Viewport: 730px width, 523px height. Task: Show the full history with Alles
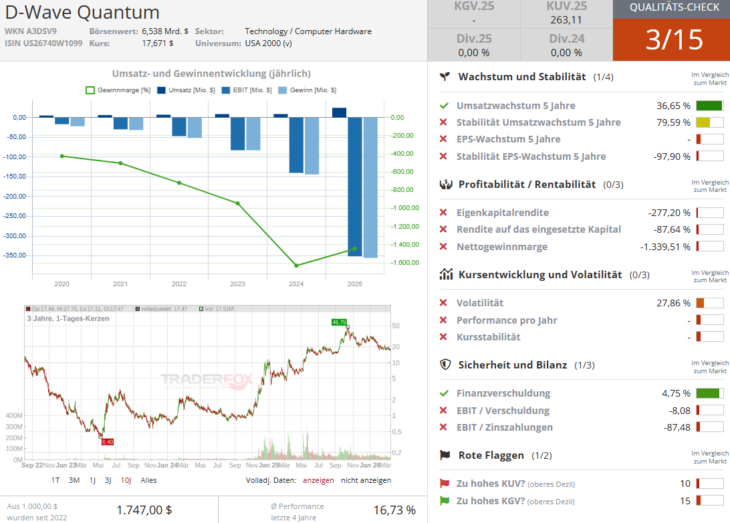point(148,480)
